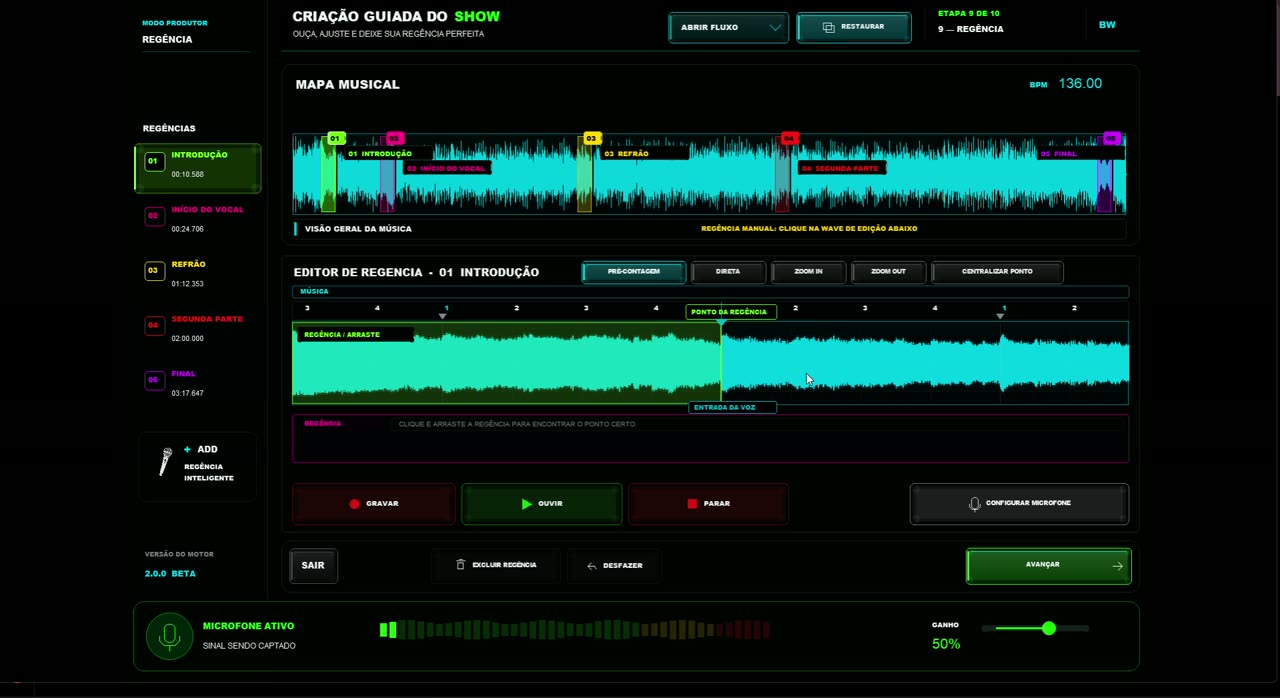This screenshot has width=1280, height=698.
Task: Click the microphone icon on Configurar Microfone
Action: pyautogui.click(x=975, y=504)
